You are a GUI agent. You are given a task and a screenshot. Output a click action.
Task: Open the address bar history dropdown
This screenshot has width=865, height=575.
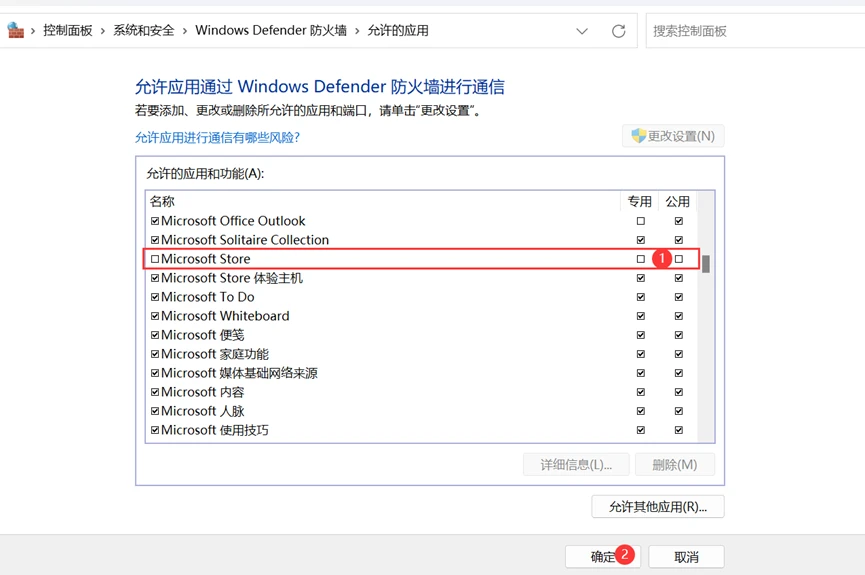(x=582, y=31)
